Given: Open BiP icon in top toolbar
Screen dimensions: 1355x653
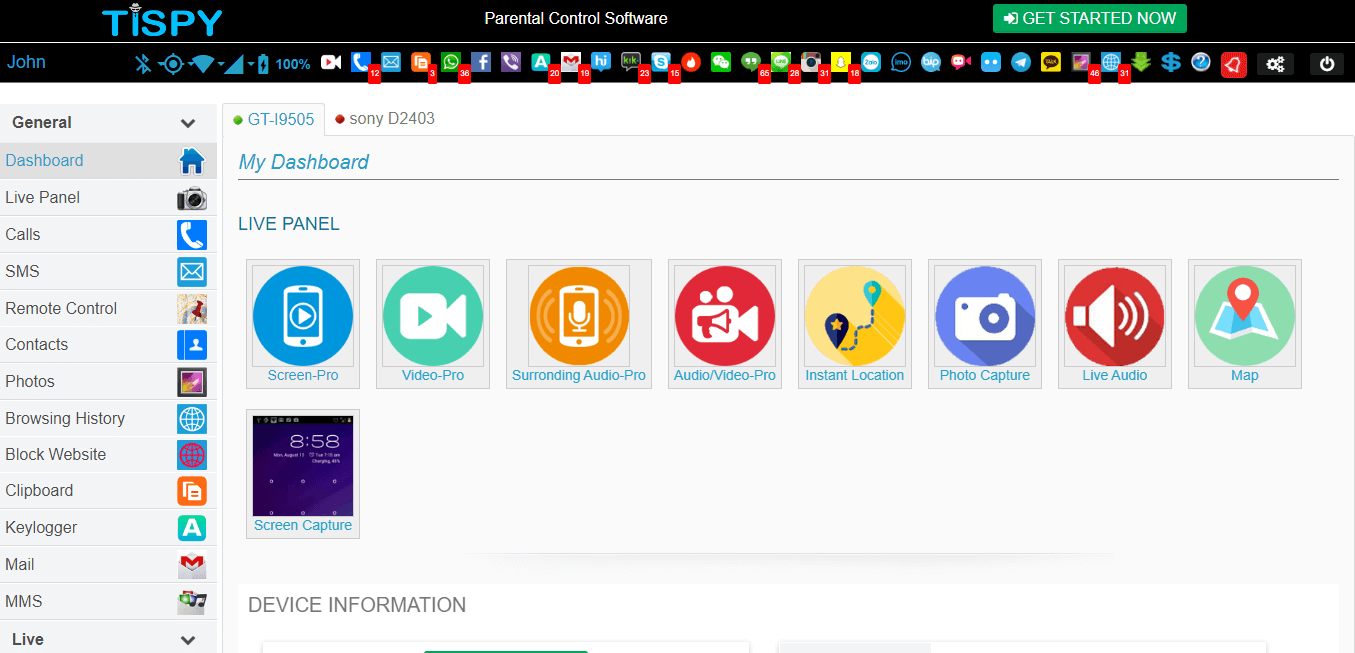Looking at the screenshot, I should click(931, 62).
